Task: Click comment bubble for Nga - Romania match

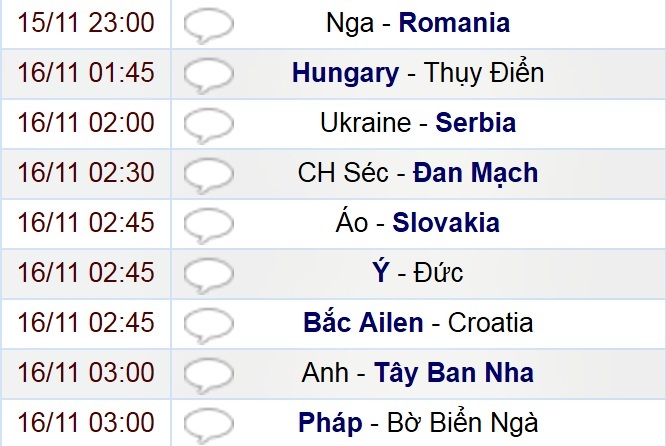Action: 210,25
